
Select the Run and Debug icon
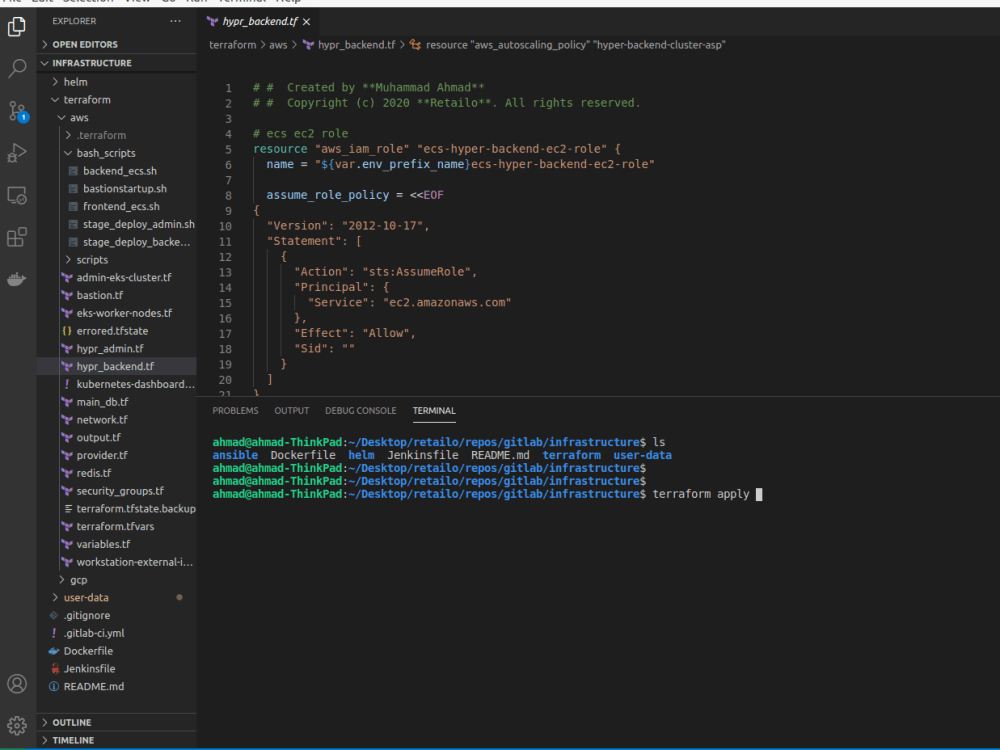pos(16,152)
